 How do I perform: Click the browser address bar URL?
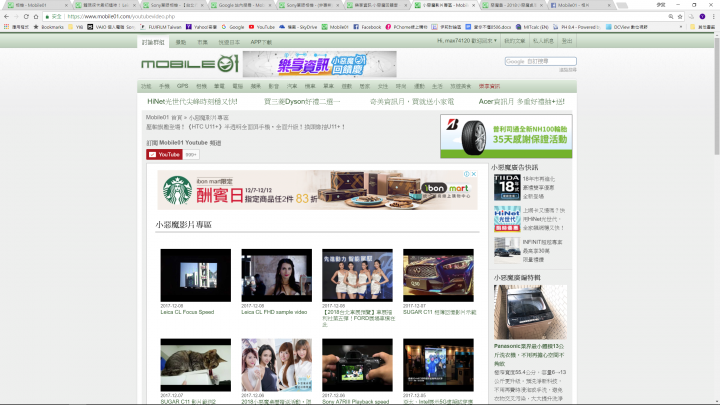(x=121, y=17)
